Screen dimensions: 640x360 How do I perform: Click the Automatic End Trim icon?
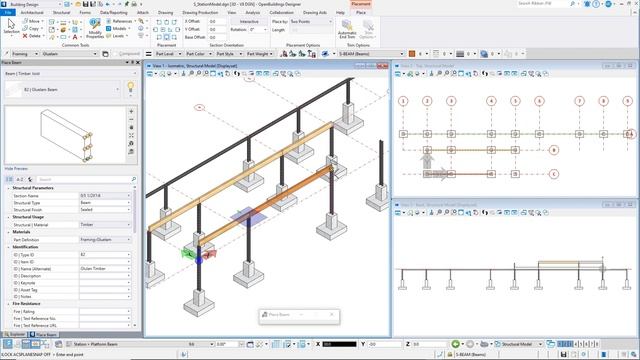click(x=347, y=29)
